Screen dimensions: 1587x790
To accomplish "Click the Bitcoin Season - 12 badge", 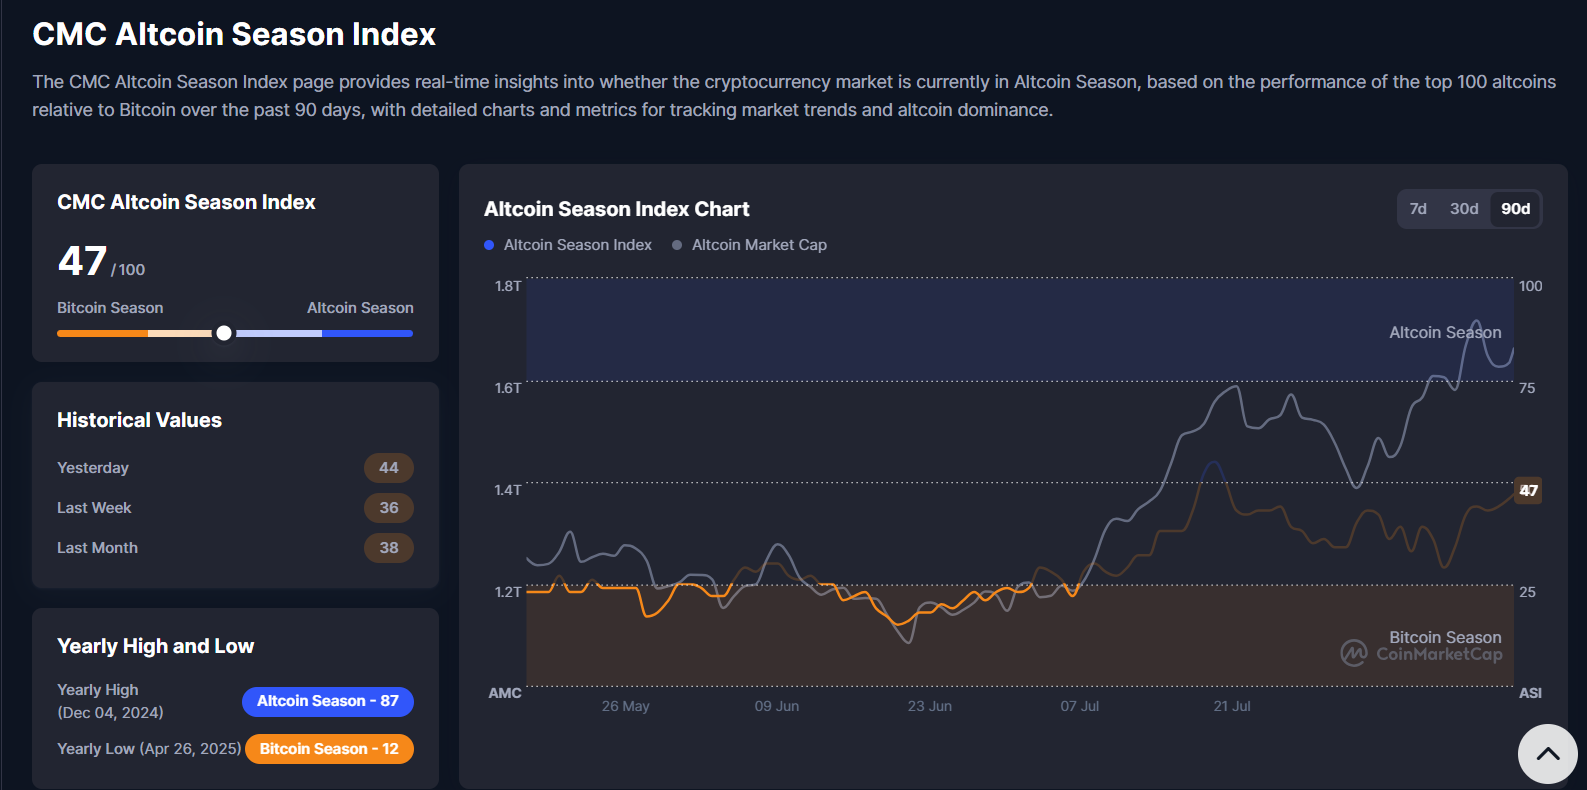I will pyautogui.click(x=329, y=749).
